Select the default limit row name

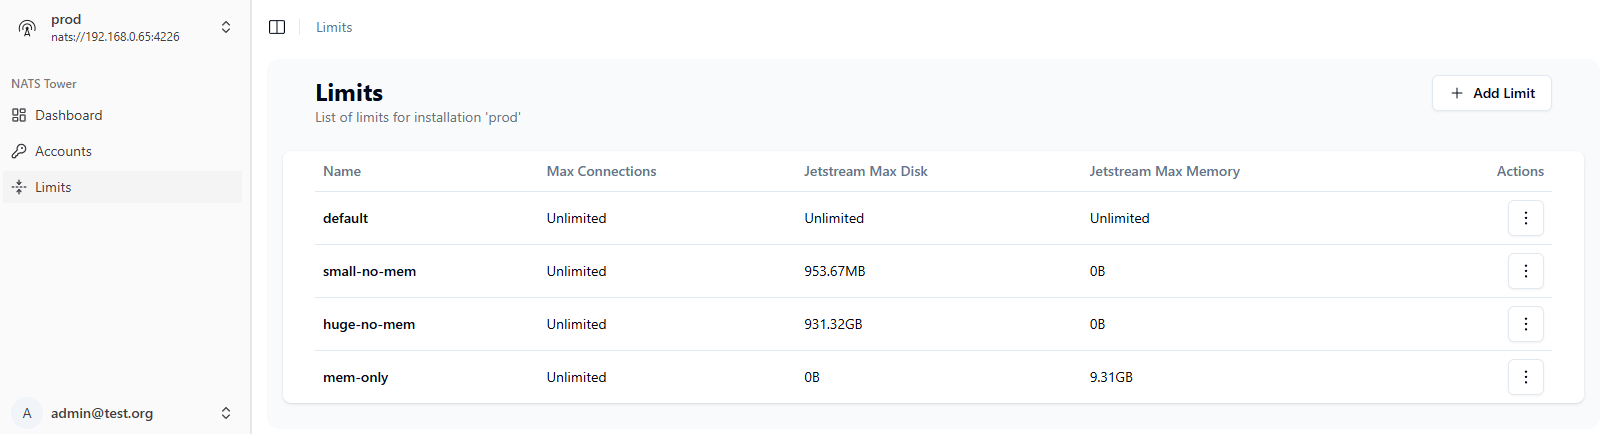click(x=345, y=218)
